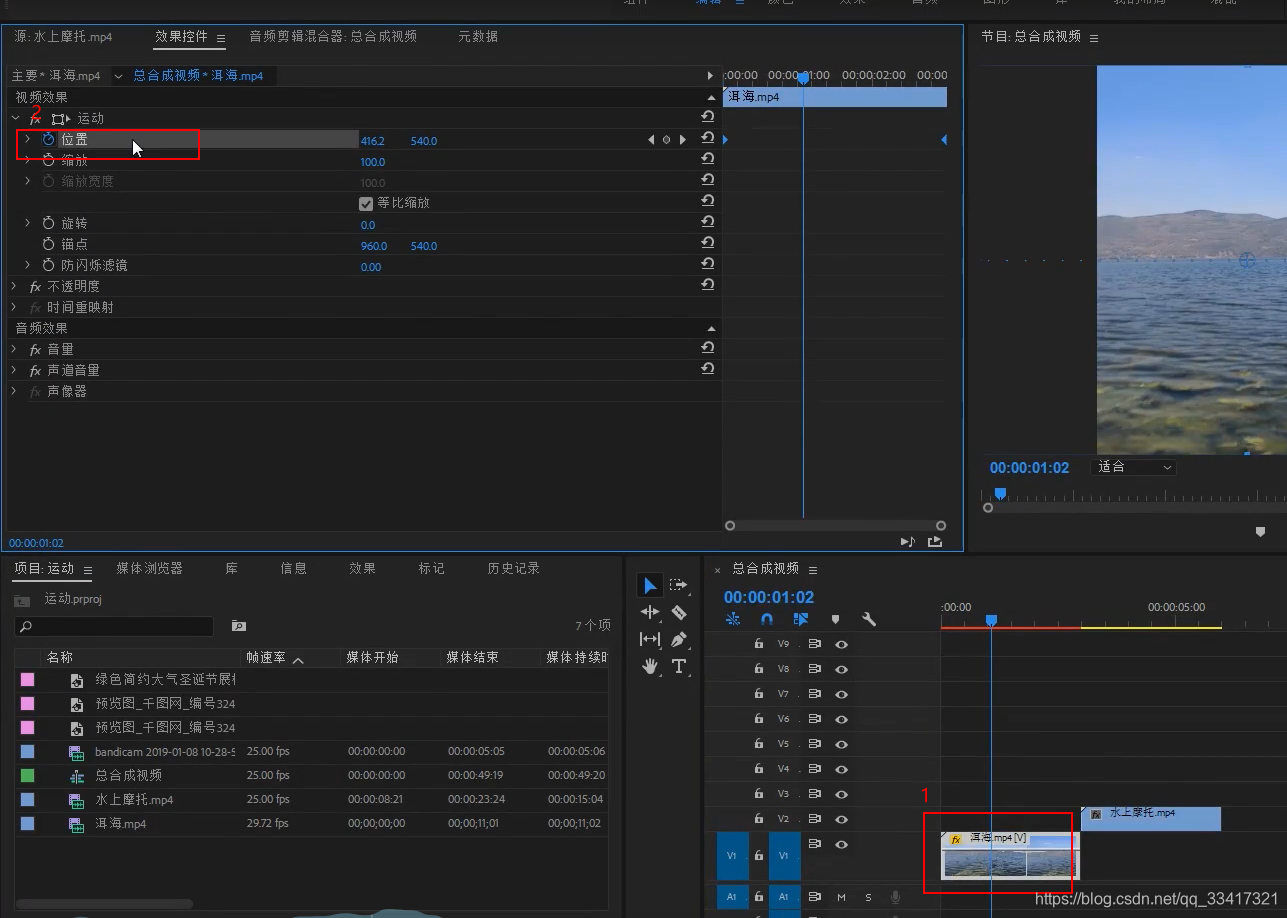Viewport: 1287px width, 918px height.
Task: Select the Track Select Forward tool
Action: click(x=679, y=585)
